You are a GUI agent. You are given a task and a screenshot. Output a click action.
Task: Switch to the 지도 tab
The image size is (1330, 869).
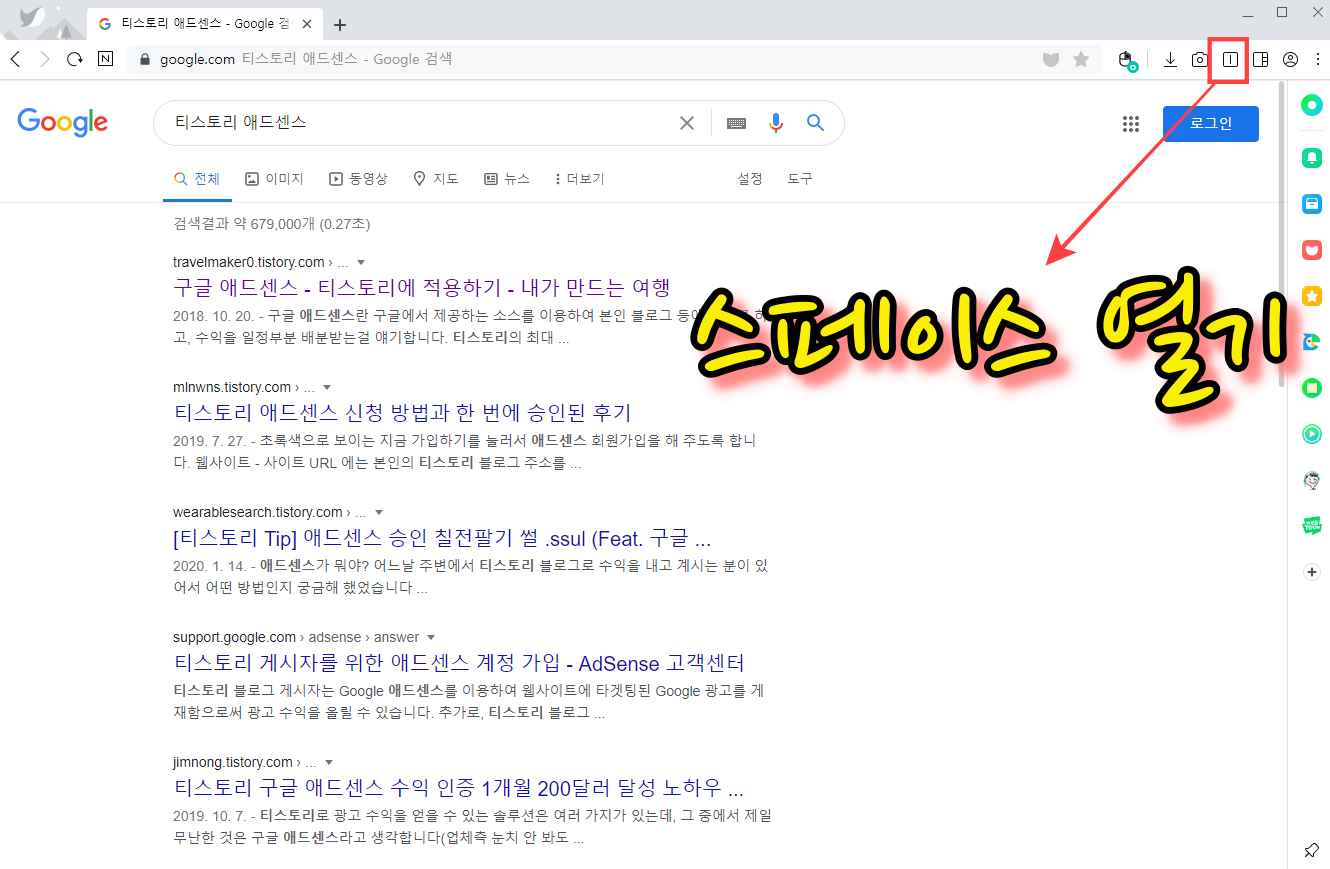pyautogui.click(x=436, y=179)
